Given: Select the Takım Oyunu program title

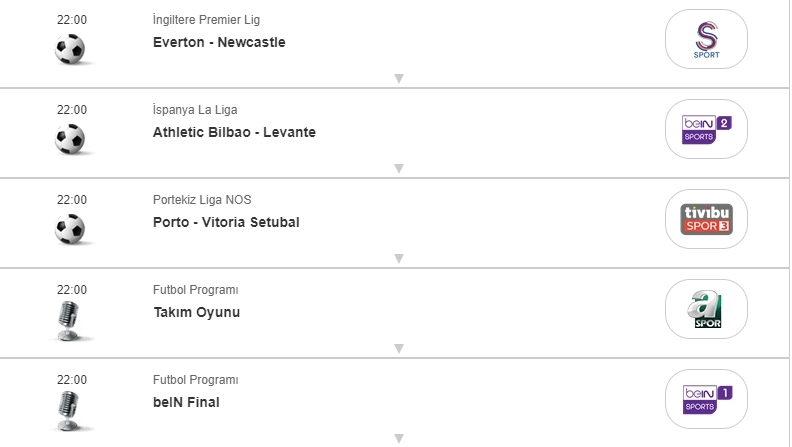Looking at the screenshot, I should [196, 312].
